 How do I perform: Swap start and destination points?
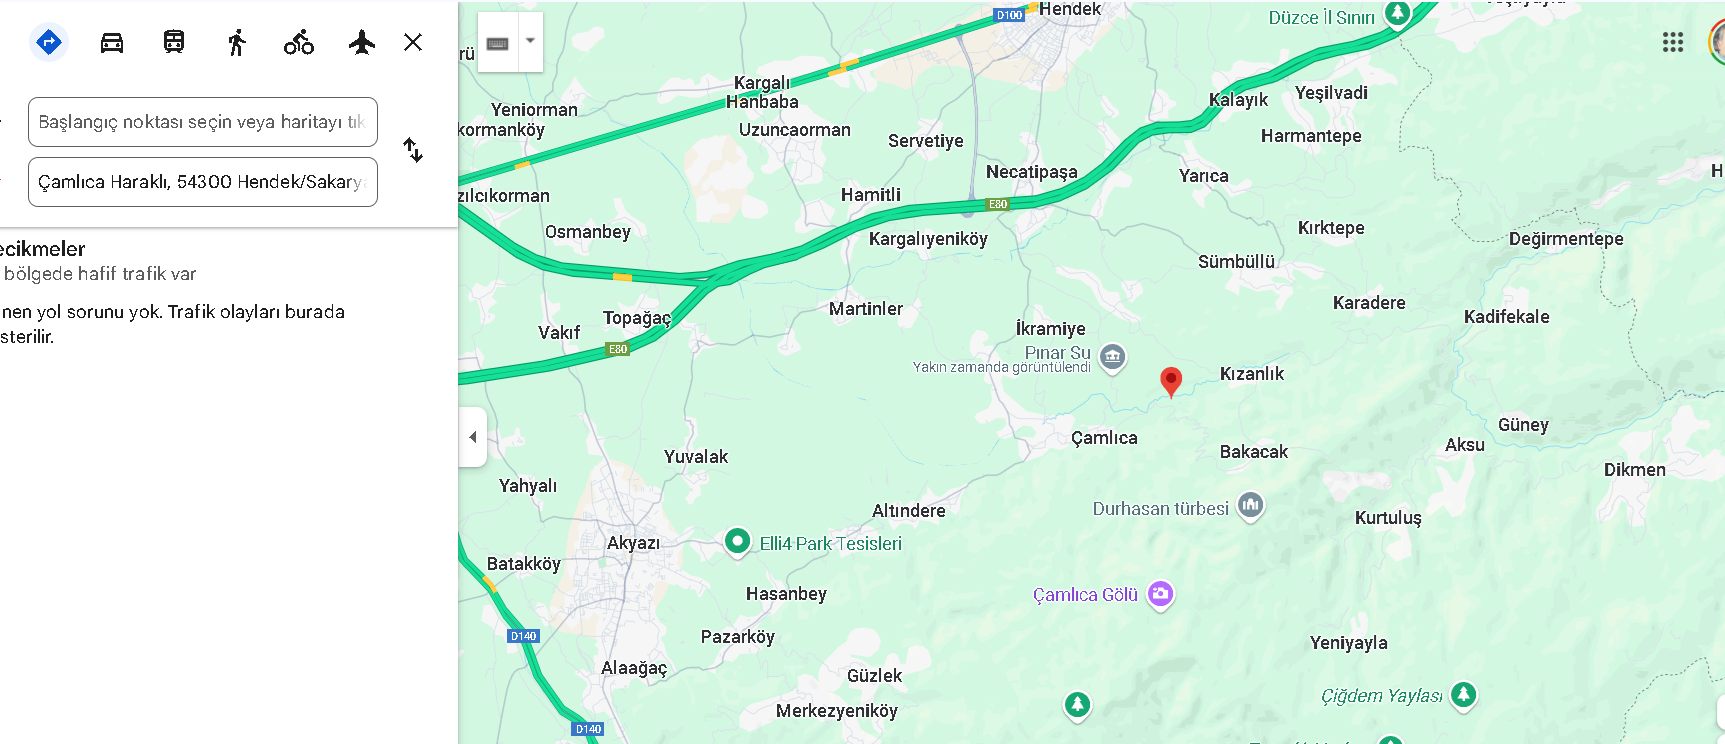pyautogui.click(x=413, y=151)
